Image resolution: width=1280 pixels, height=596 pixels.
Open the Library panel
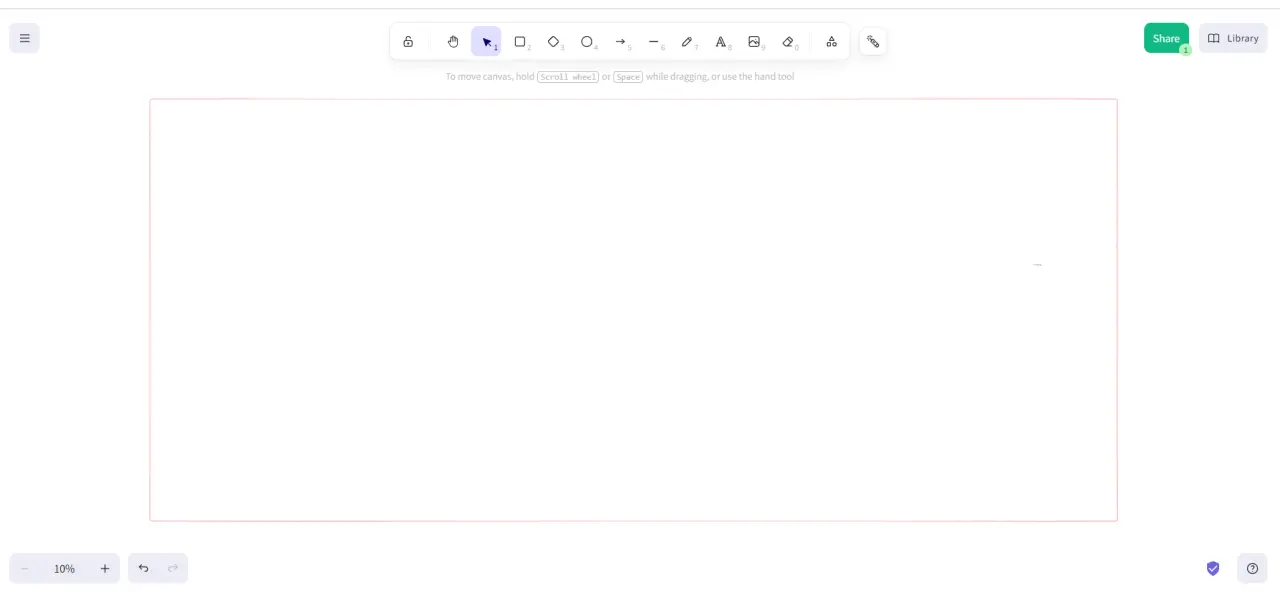click(1233, 38)
